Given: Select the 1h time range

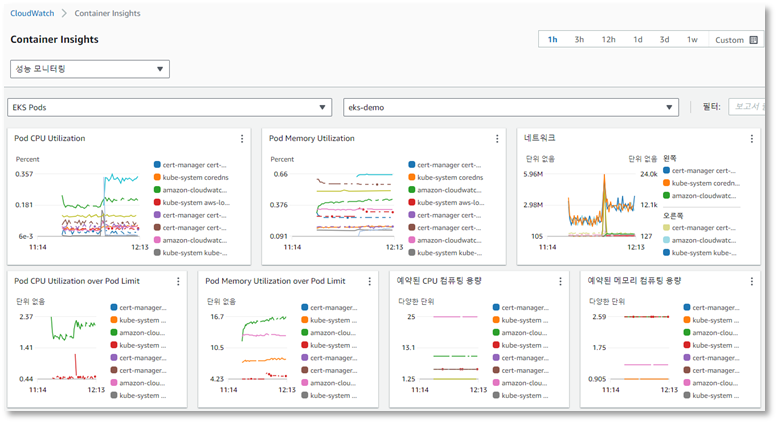Looking at the screenshot, I should 552,40.
